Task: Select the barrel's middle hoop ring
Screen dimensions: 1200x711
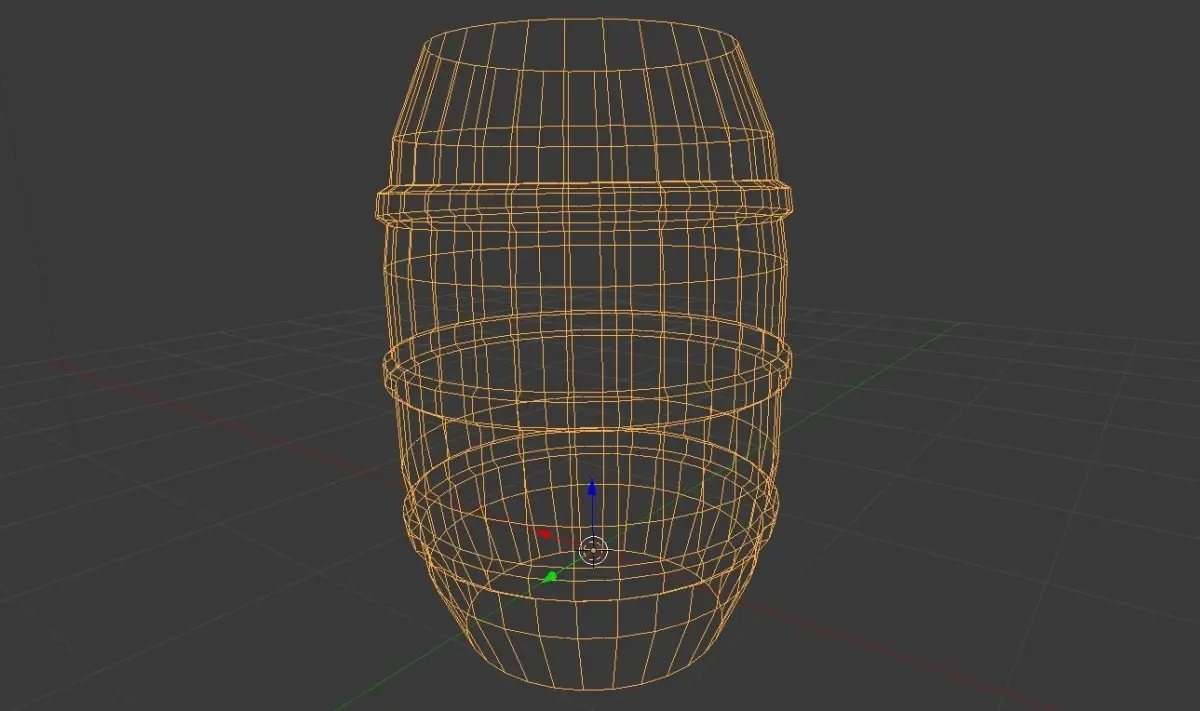Action: (587, 371)
